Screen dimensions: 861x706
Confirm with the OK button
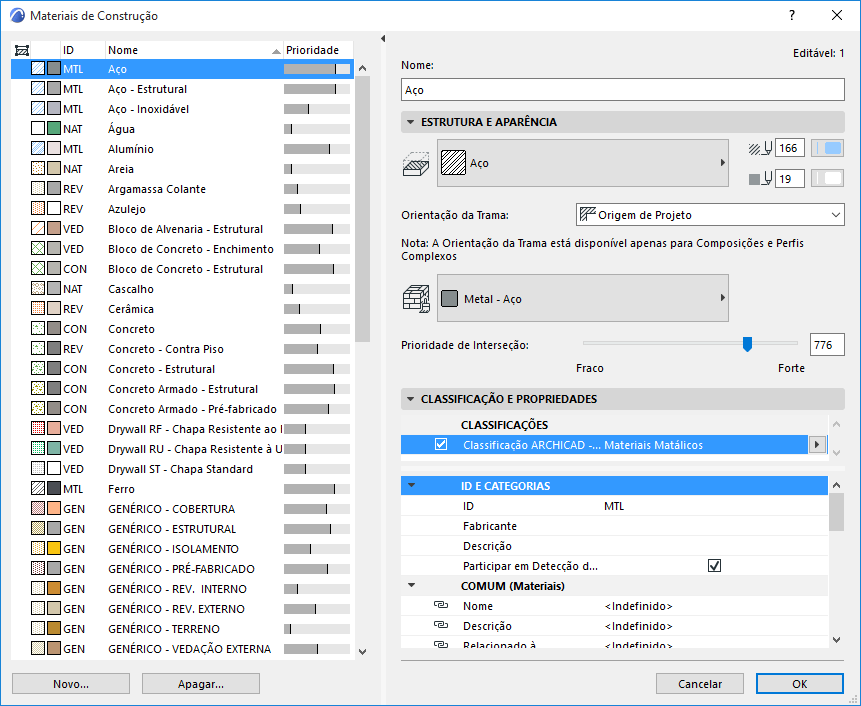(x=800, y=684)
